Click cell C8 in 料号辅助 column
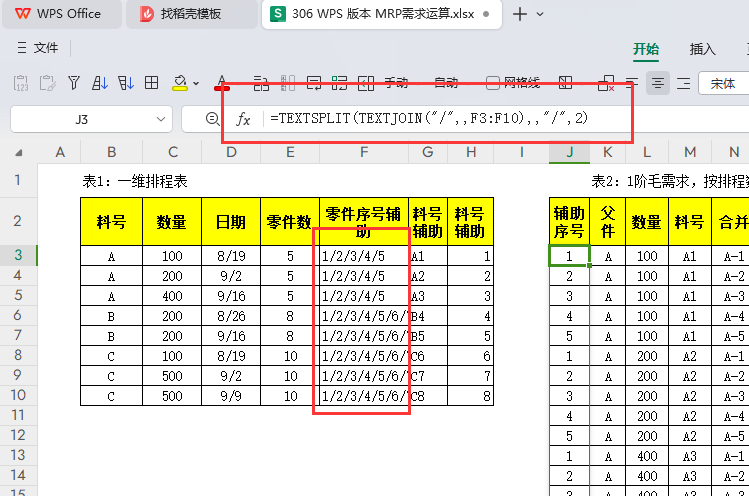 tap(428, 396)
